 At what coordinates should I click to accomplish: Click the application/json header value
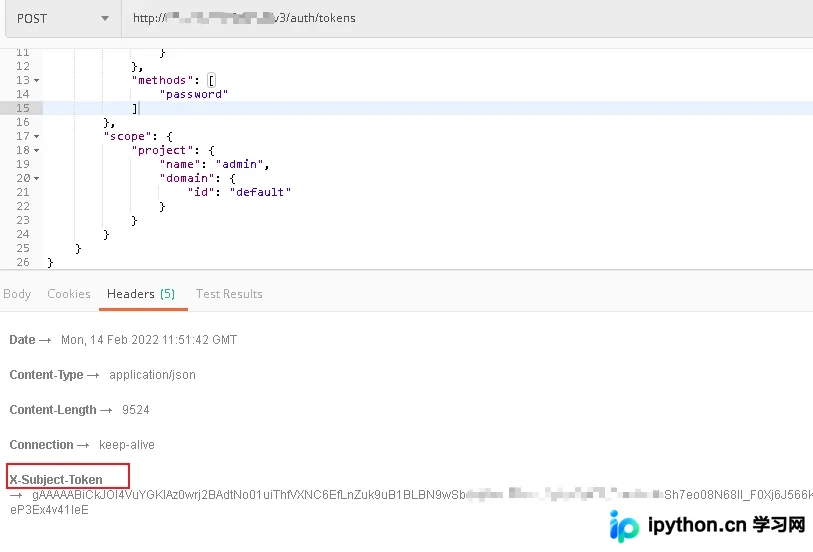pyautogui.click(x=152, y=375)
